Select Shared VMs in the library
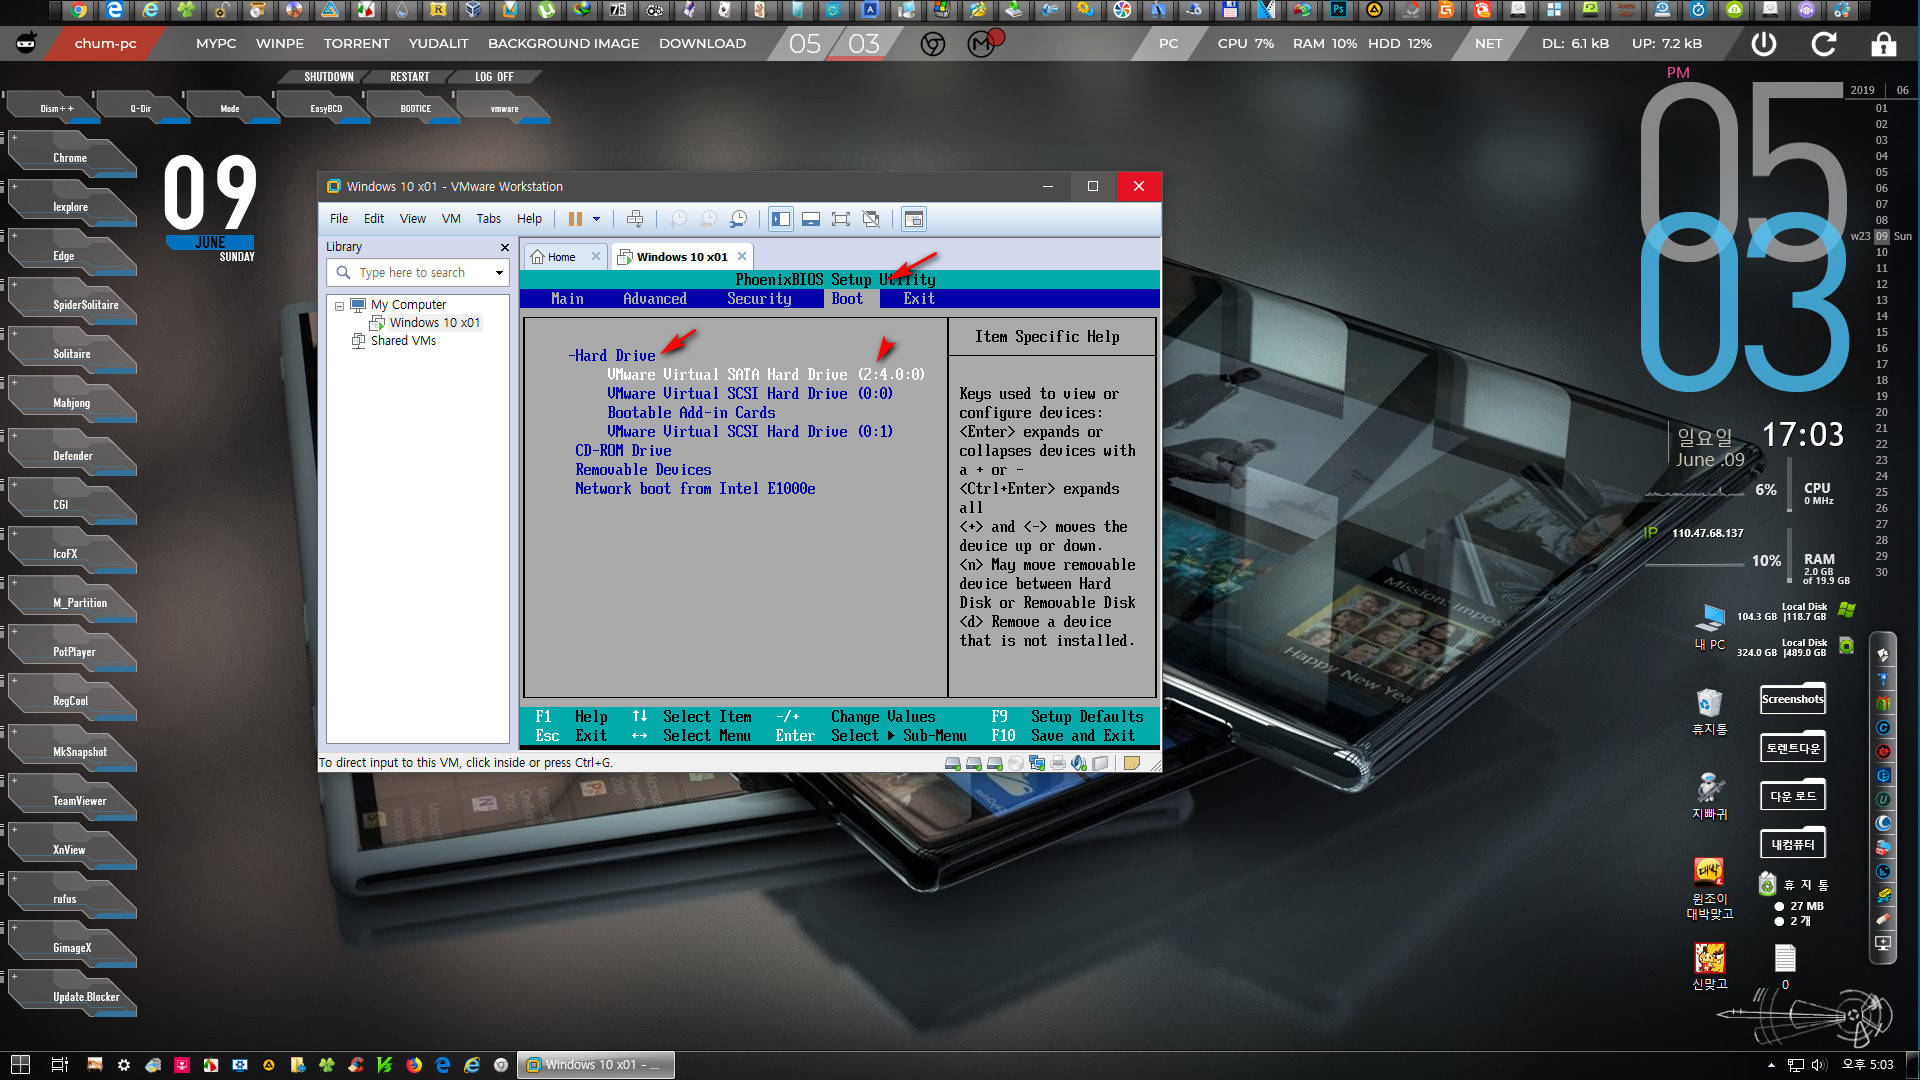1920x1080 pixels. tap(403, 341)
